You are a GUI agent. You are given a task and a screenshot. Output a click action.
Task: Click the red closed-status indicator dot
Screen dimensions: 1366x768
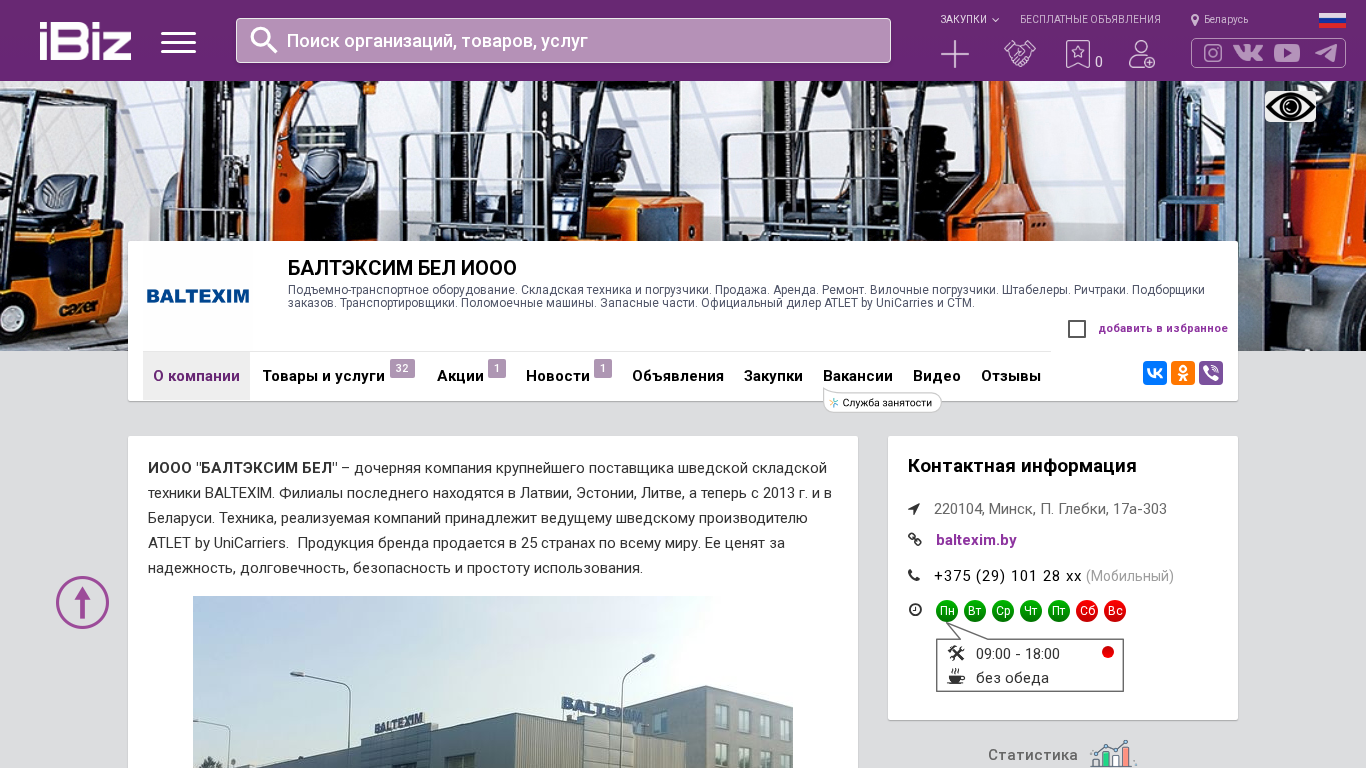tap(1108, 652)
